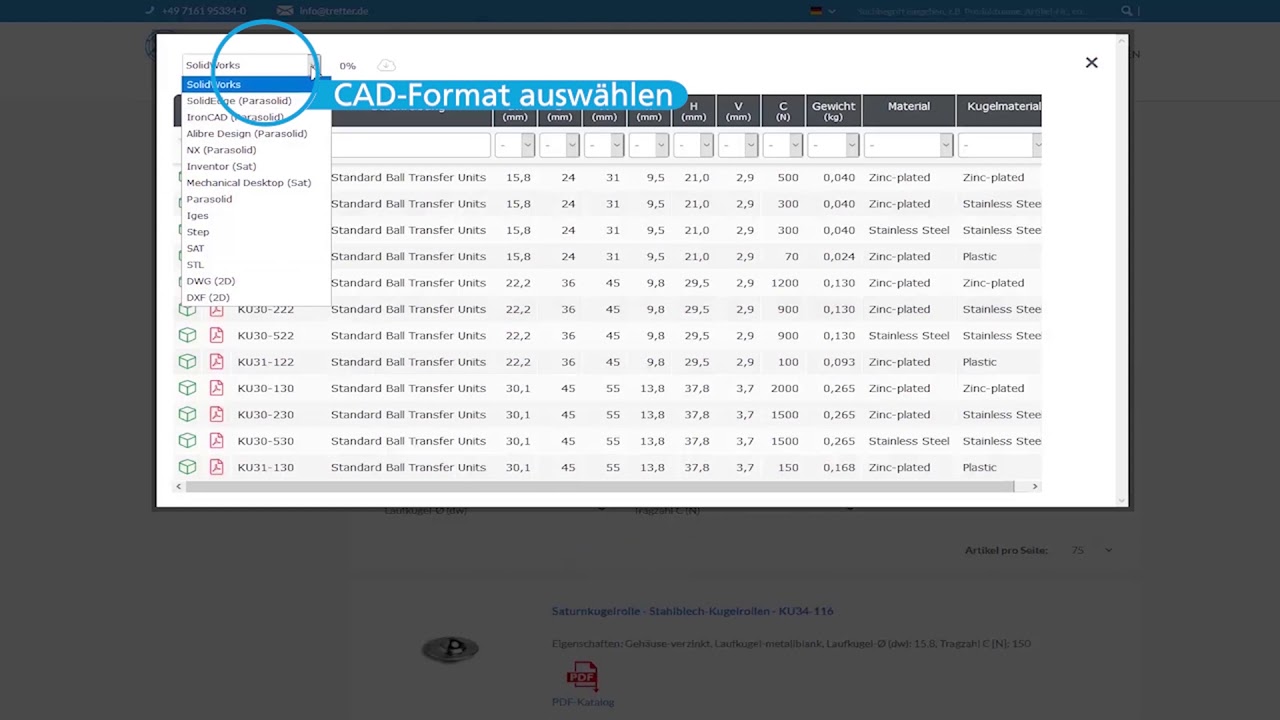Open PDF datasheet for KU31-122
The width and height of the screenshot is (1280, 720).
coord(216,362)
